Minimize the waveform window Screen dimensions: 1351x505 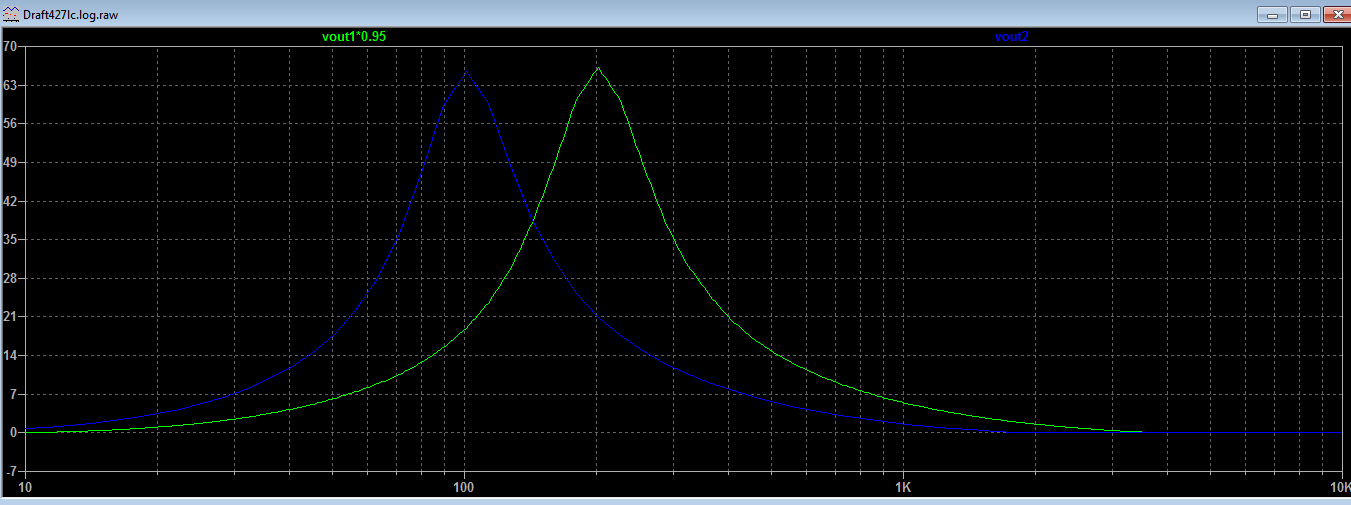tap(1273, 14)
